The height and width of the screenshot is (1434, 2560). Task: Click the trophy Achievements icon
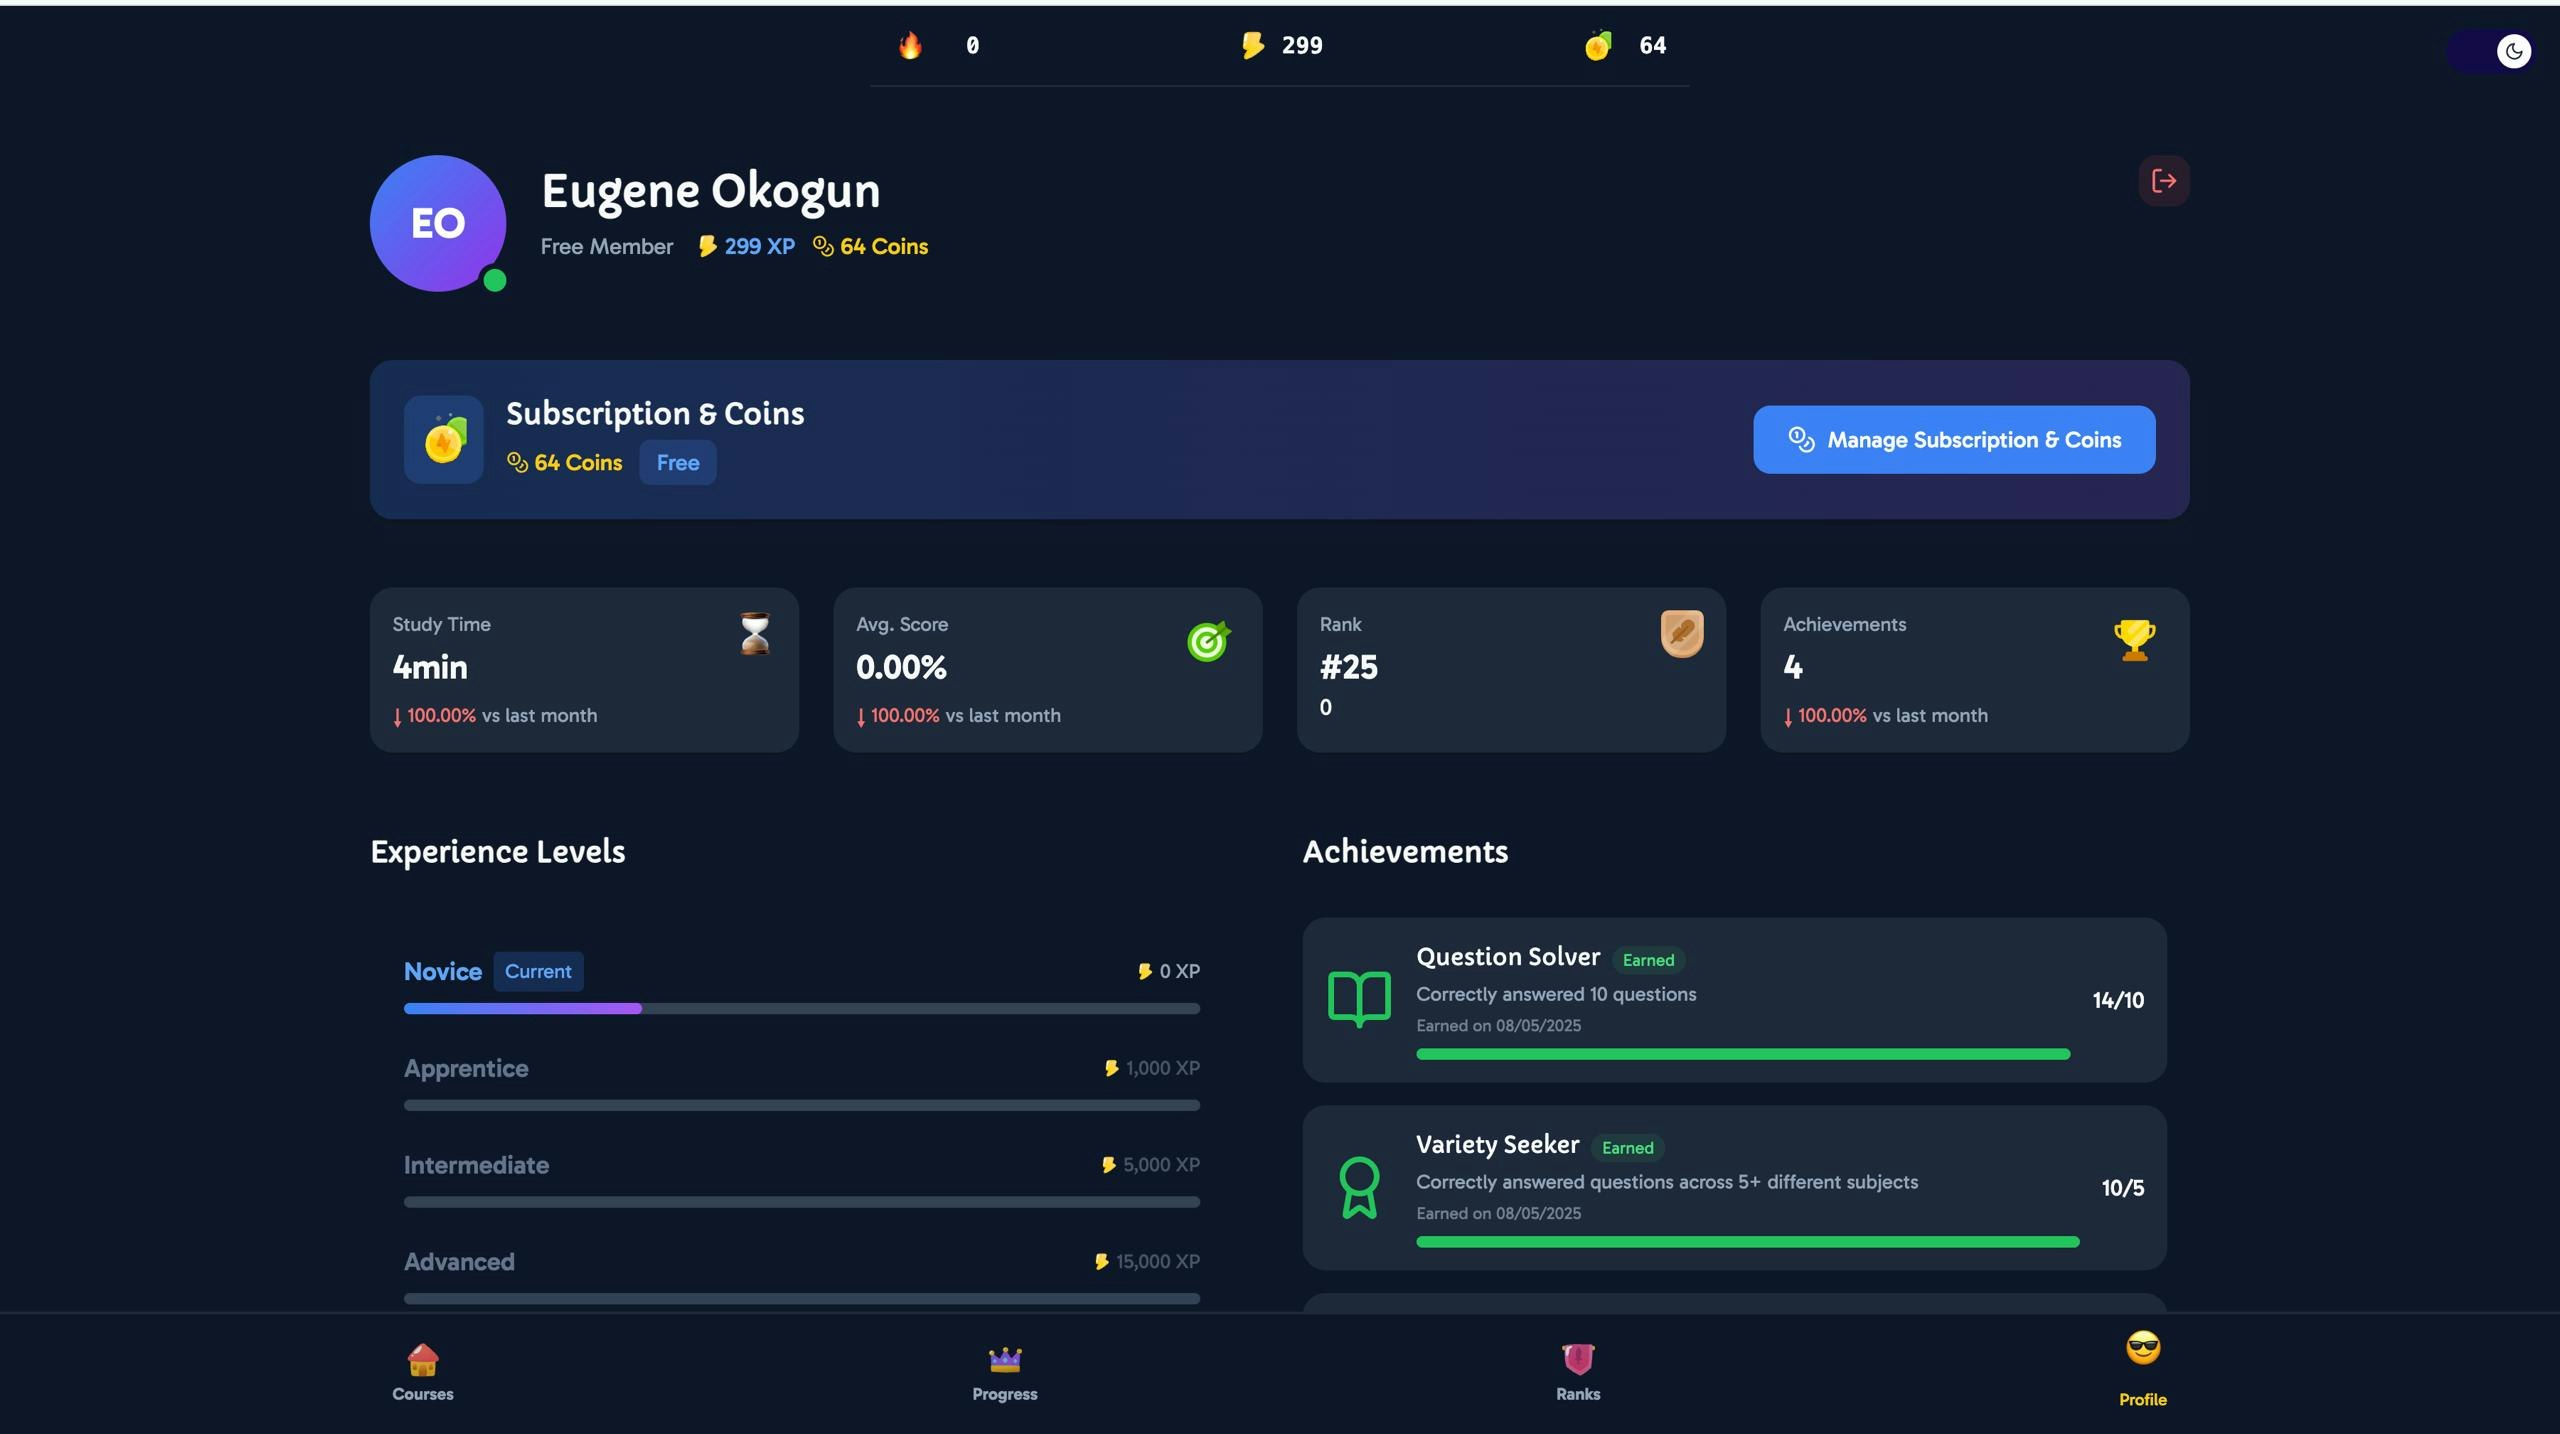(2134, 640)
